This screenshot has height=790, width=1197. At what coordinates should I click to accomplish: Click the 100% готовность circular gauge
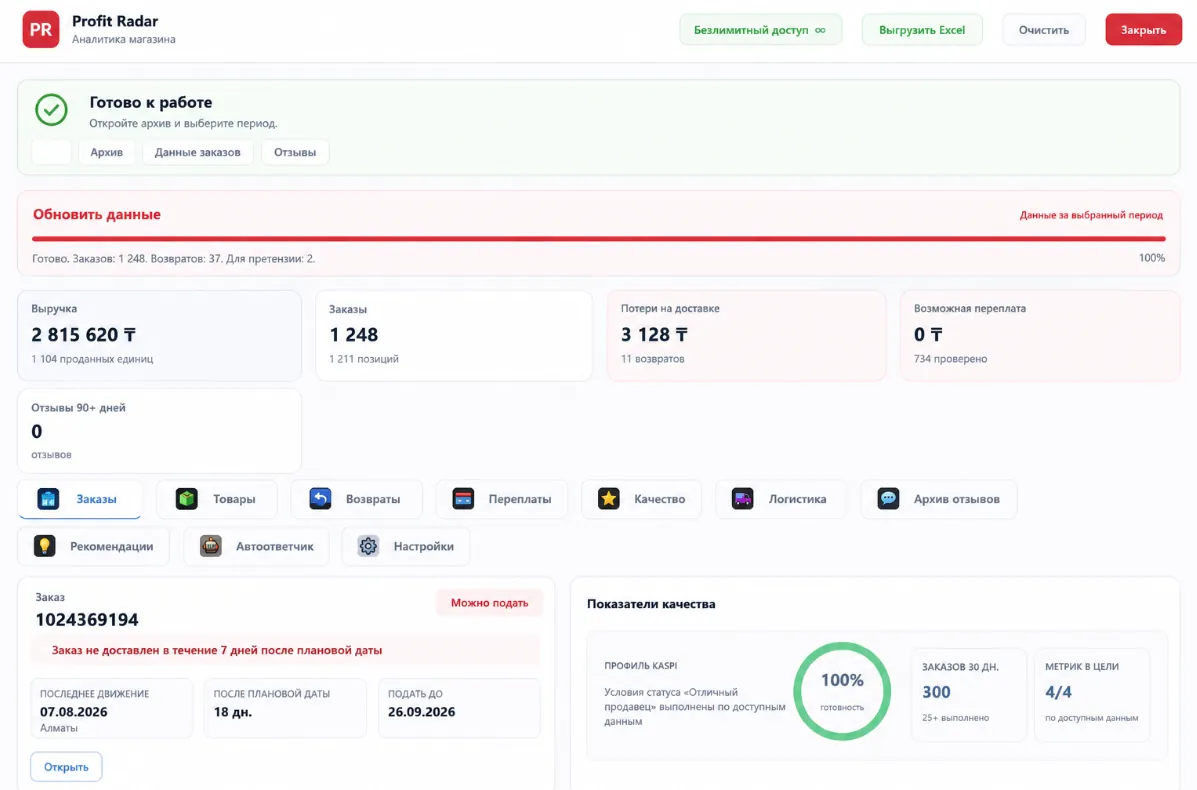[842, 691]
